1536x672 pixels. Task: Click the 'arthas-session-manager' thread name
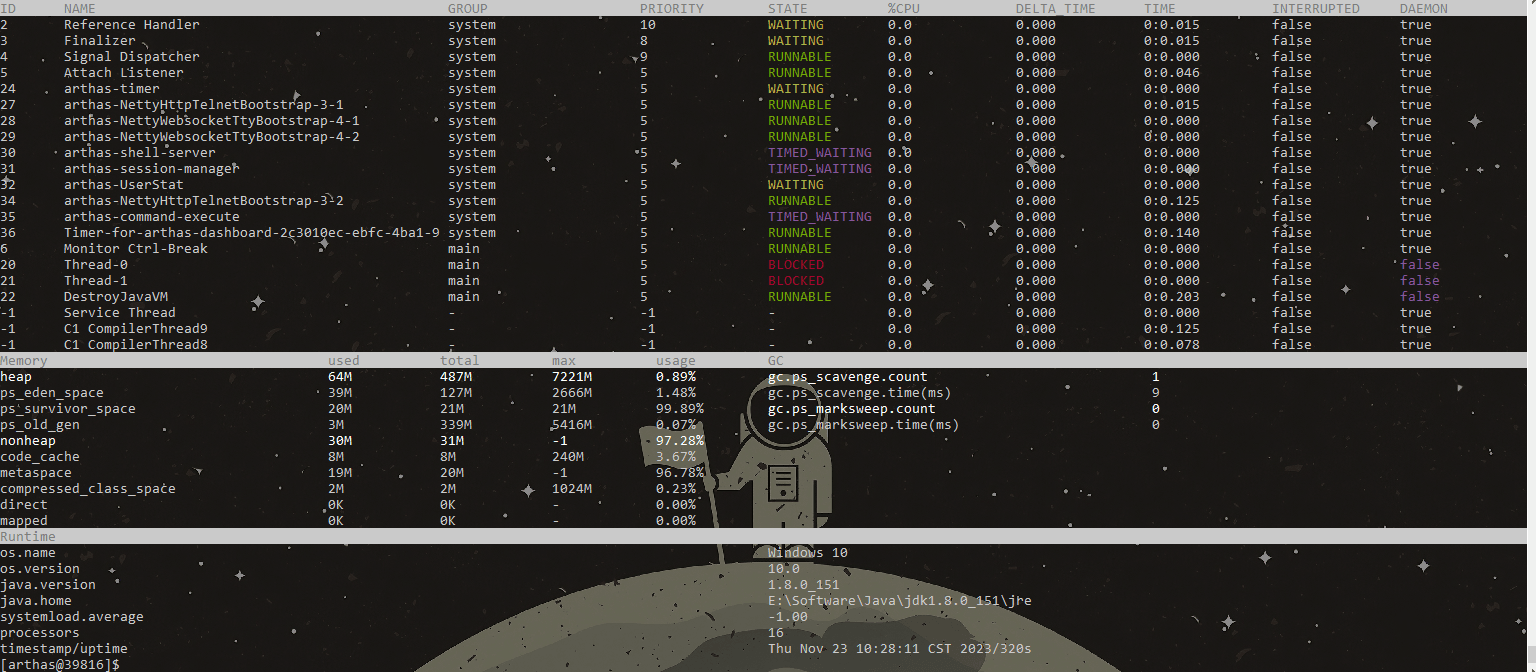(152, 169)
